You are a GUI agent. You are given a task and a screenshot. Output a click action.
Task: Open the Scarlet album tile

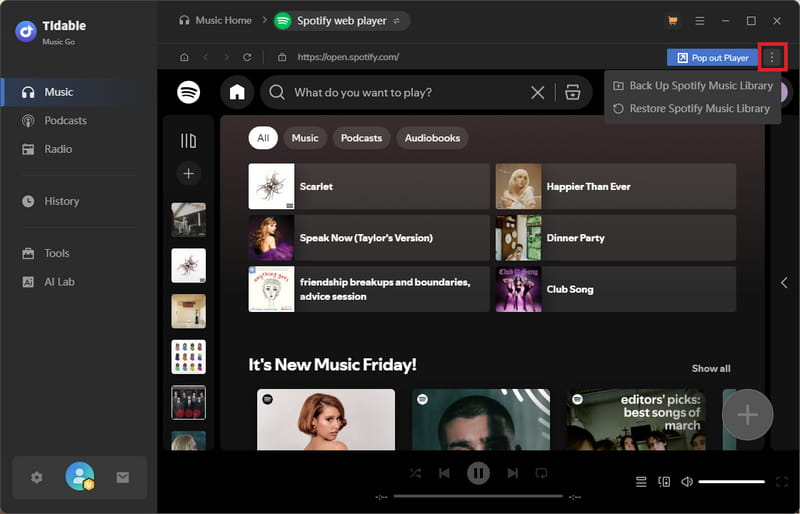(x=369, y=186)
